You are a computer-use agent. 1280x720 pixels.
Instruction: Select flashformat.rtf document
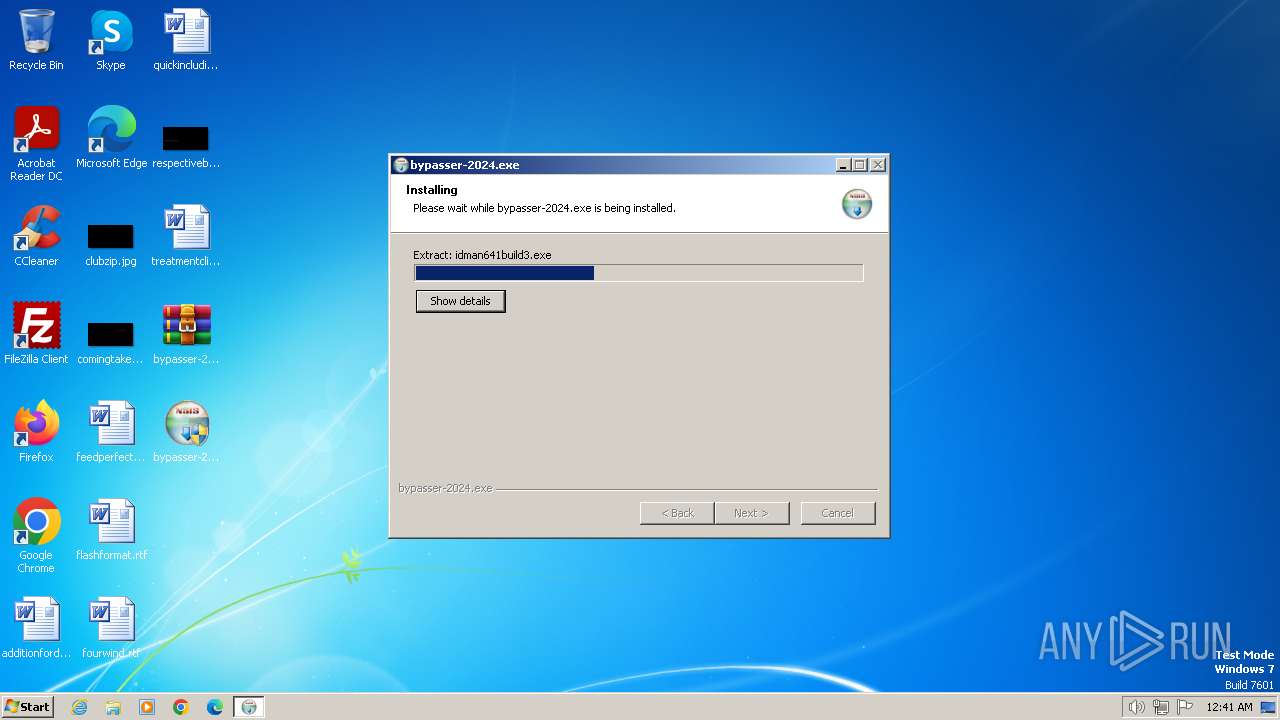tap(111, 530)
